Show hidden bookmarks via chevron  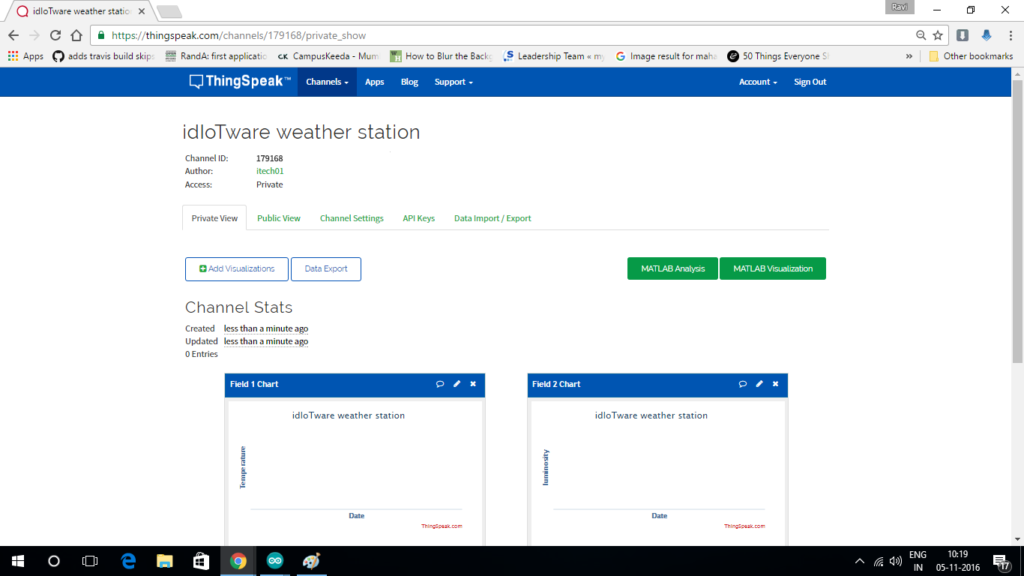(x=908, y=56)
